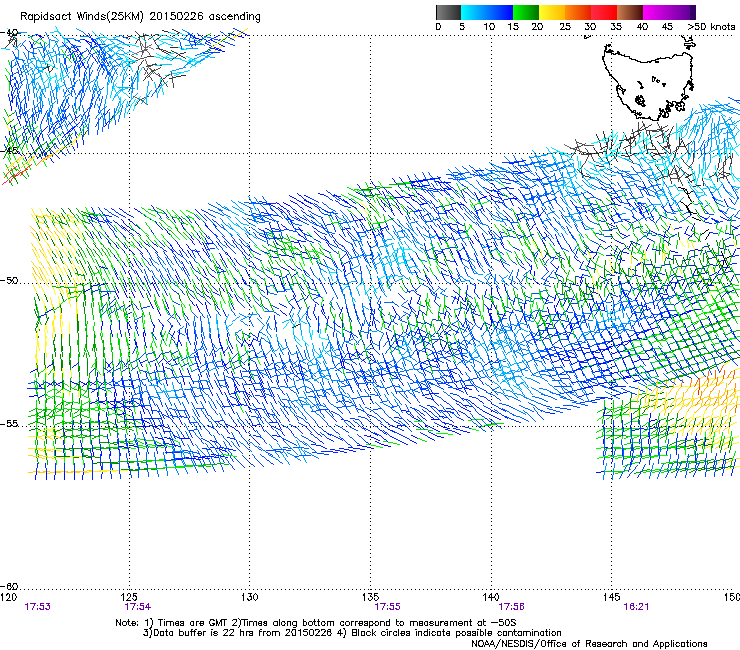This screenshot has height=650, width=740.
Task: Click the brown 35–40 knots legend segment
Action: click(x=630, y=12)
